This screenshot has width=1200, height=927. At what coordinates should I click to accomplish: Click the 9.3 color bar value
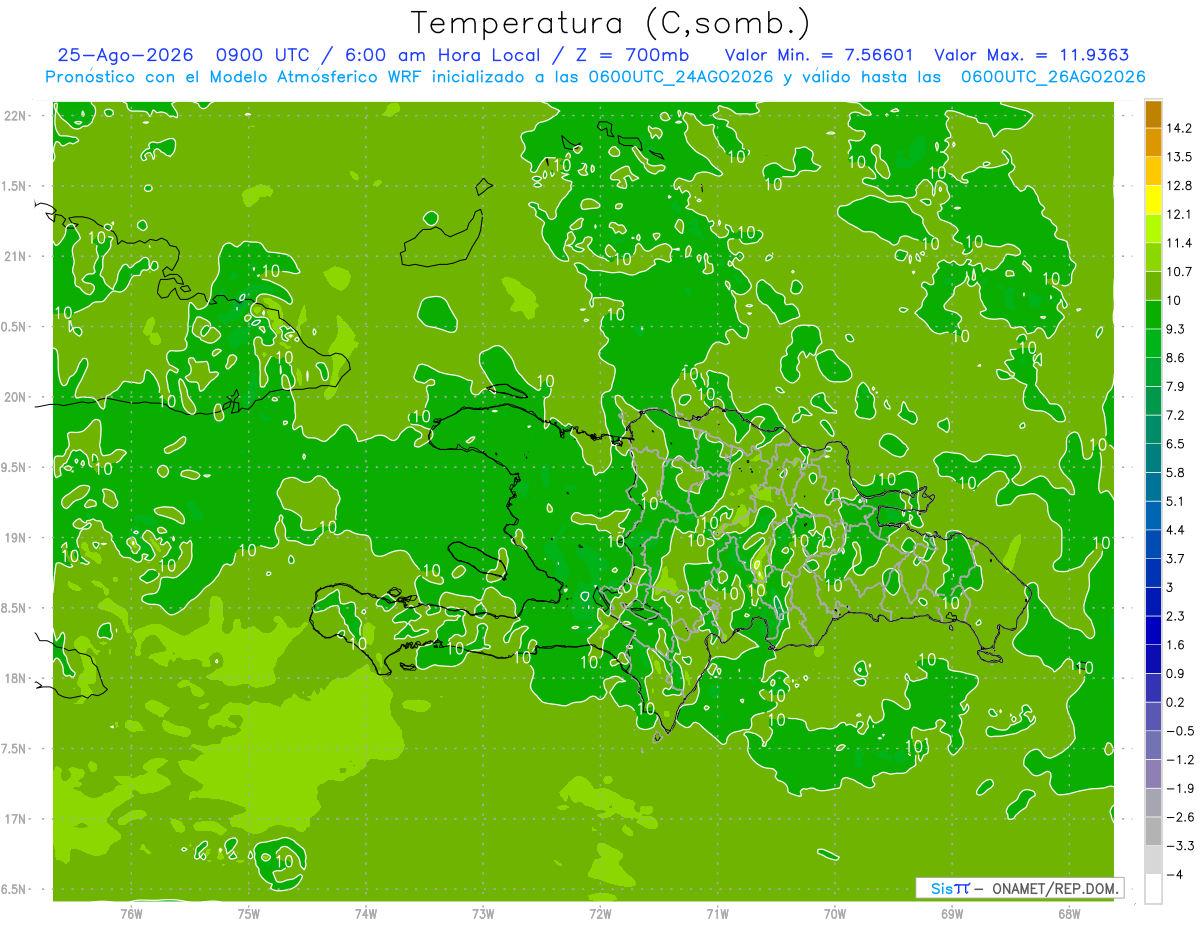pos(1176,328)
